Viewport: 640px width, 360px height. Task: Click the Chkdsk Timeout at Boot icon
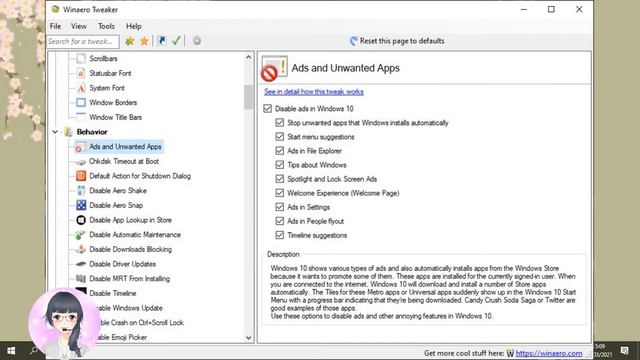(x=81, y=162)
